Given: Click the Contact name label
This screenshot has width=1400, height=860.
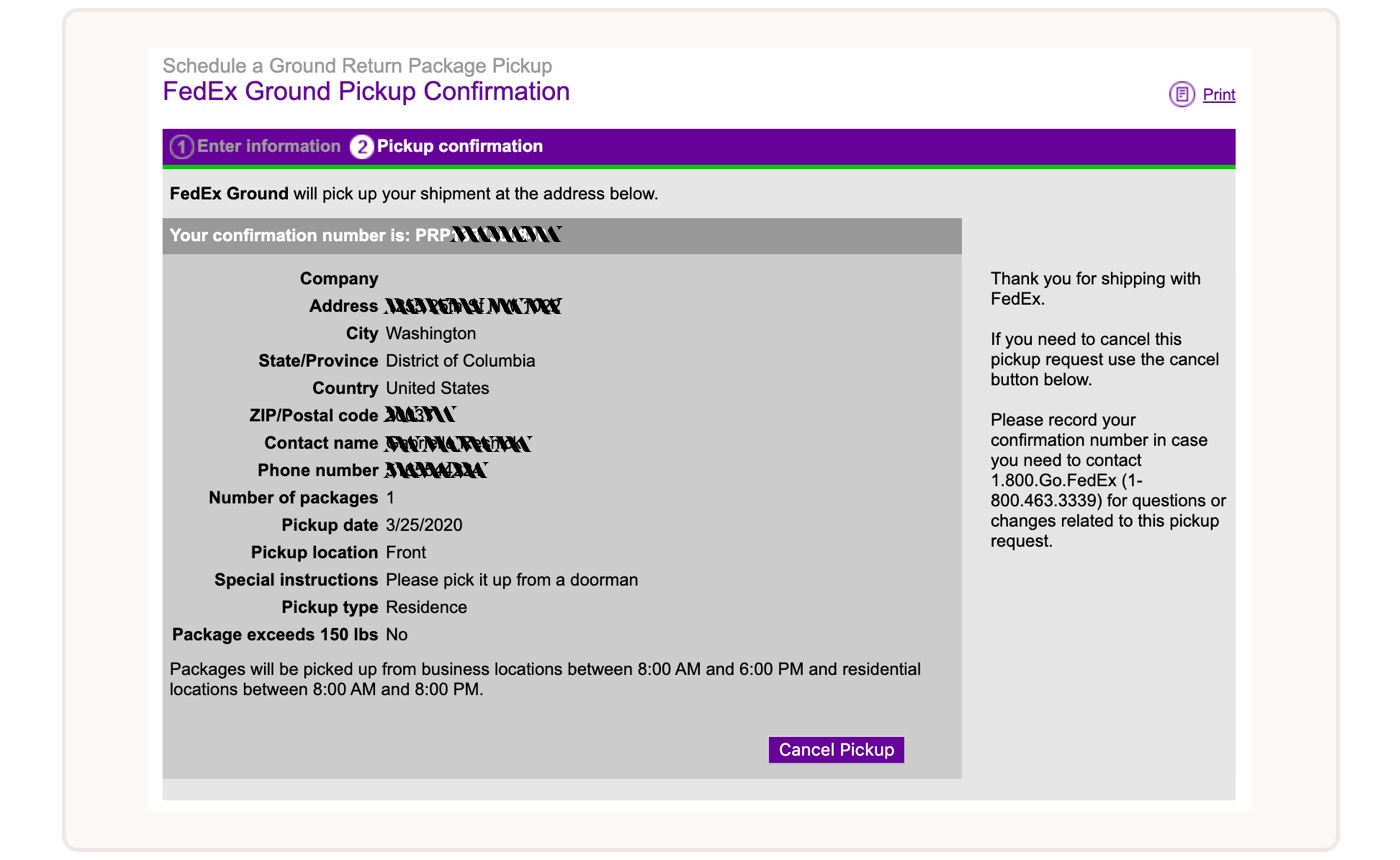Looking at the screenshot, I should tap(321, 443).
